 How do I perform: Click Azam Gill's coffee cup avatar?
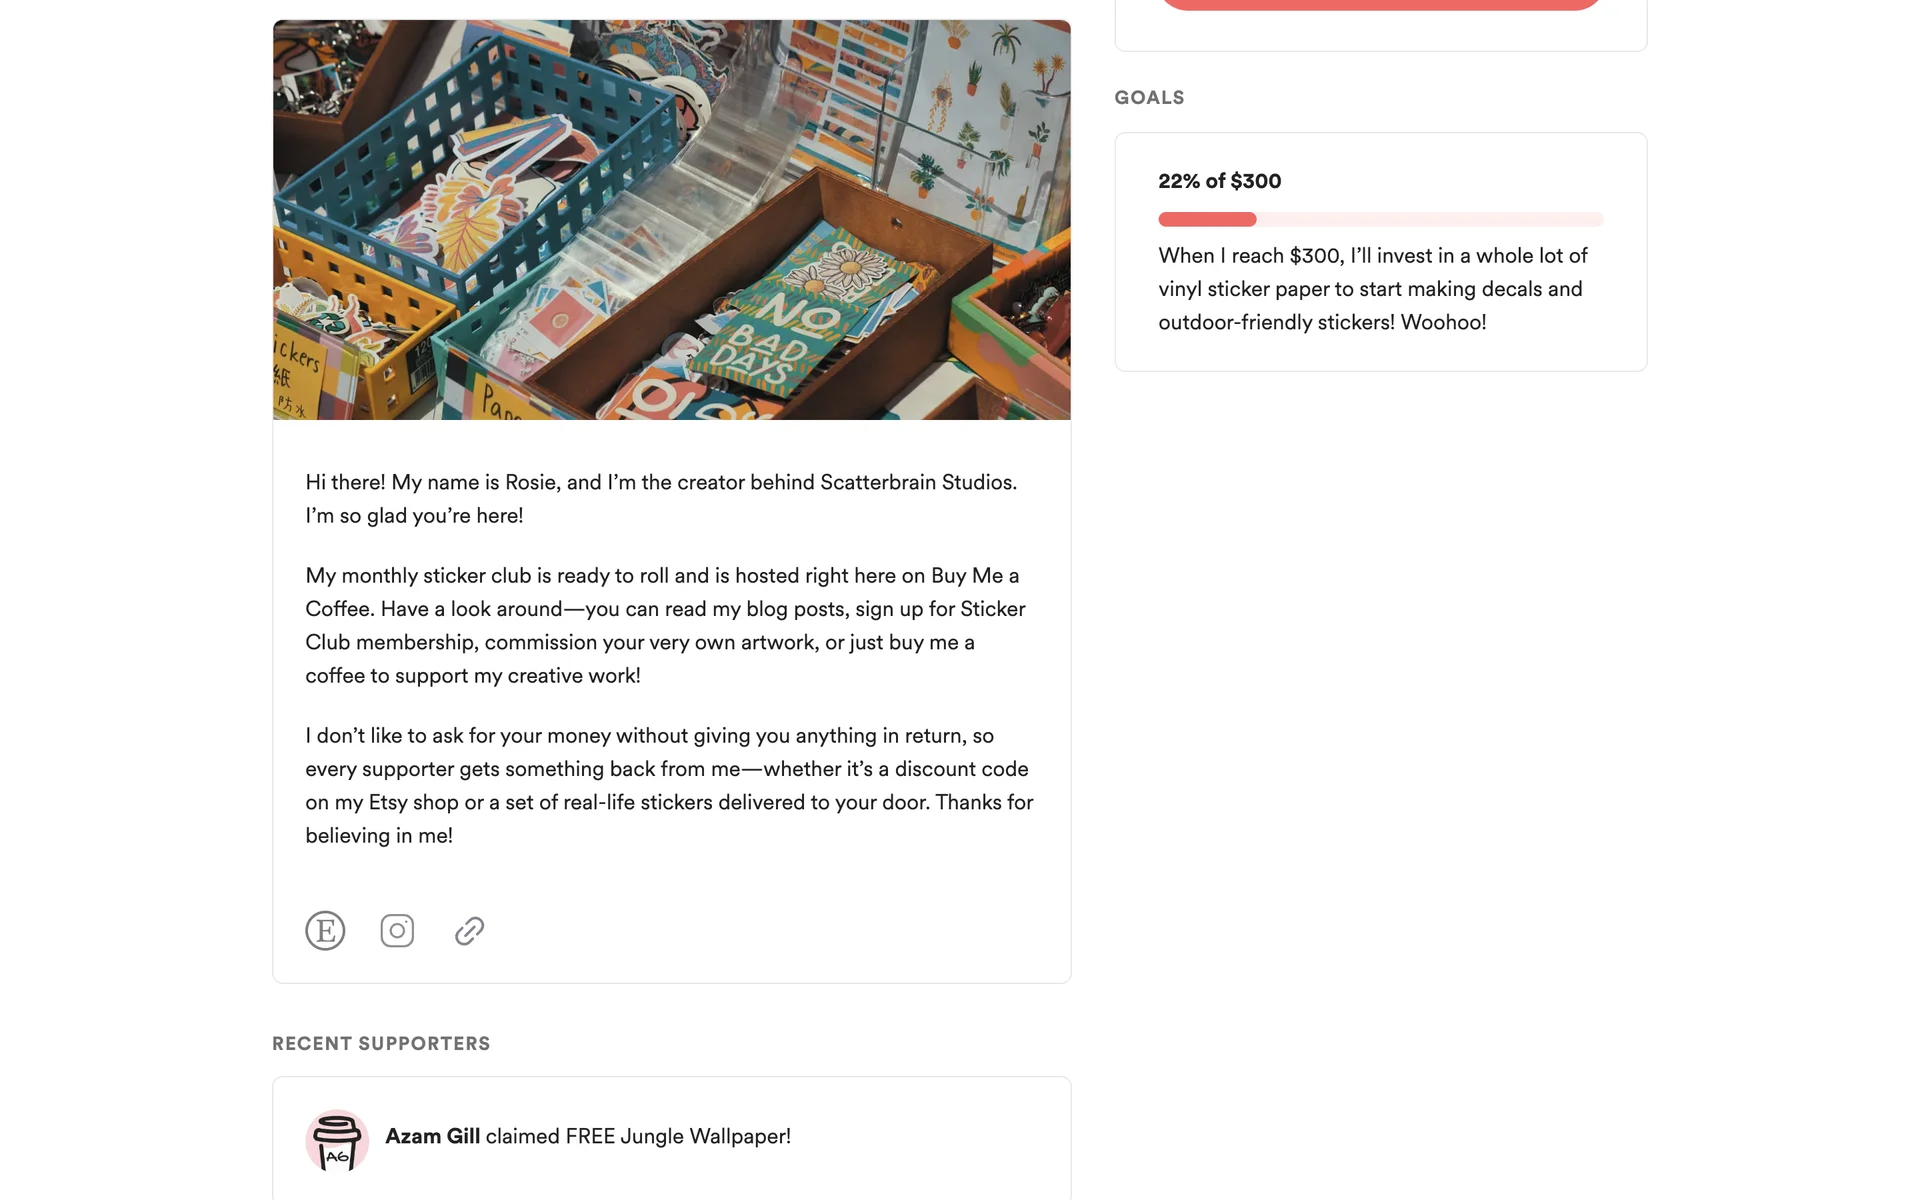pos(337,1140)
